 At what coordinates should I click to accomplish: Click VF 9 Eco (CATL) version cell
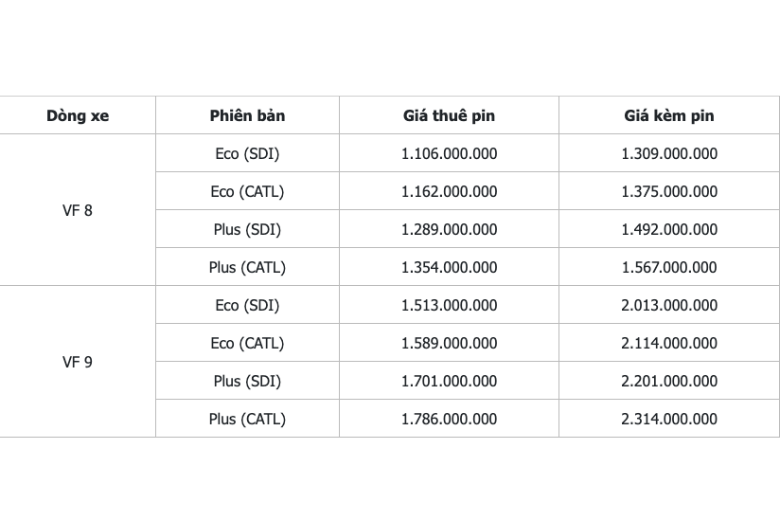click(x=247, y=343)
